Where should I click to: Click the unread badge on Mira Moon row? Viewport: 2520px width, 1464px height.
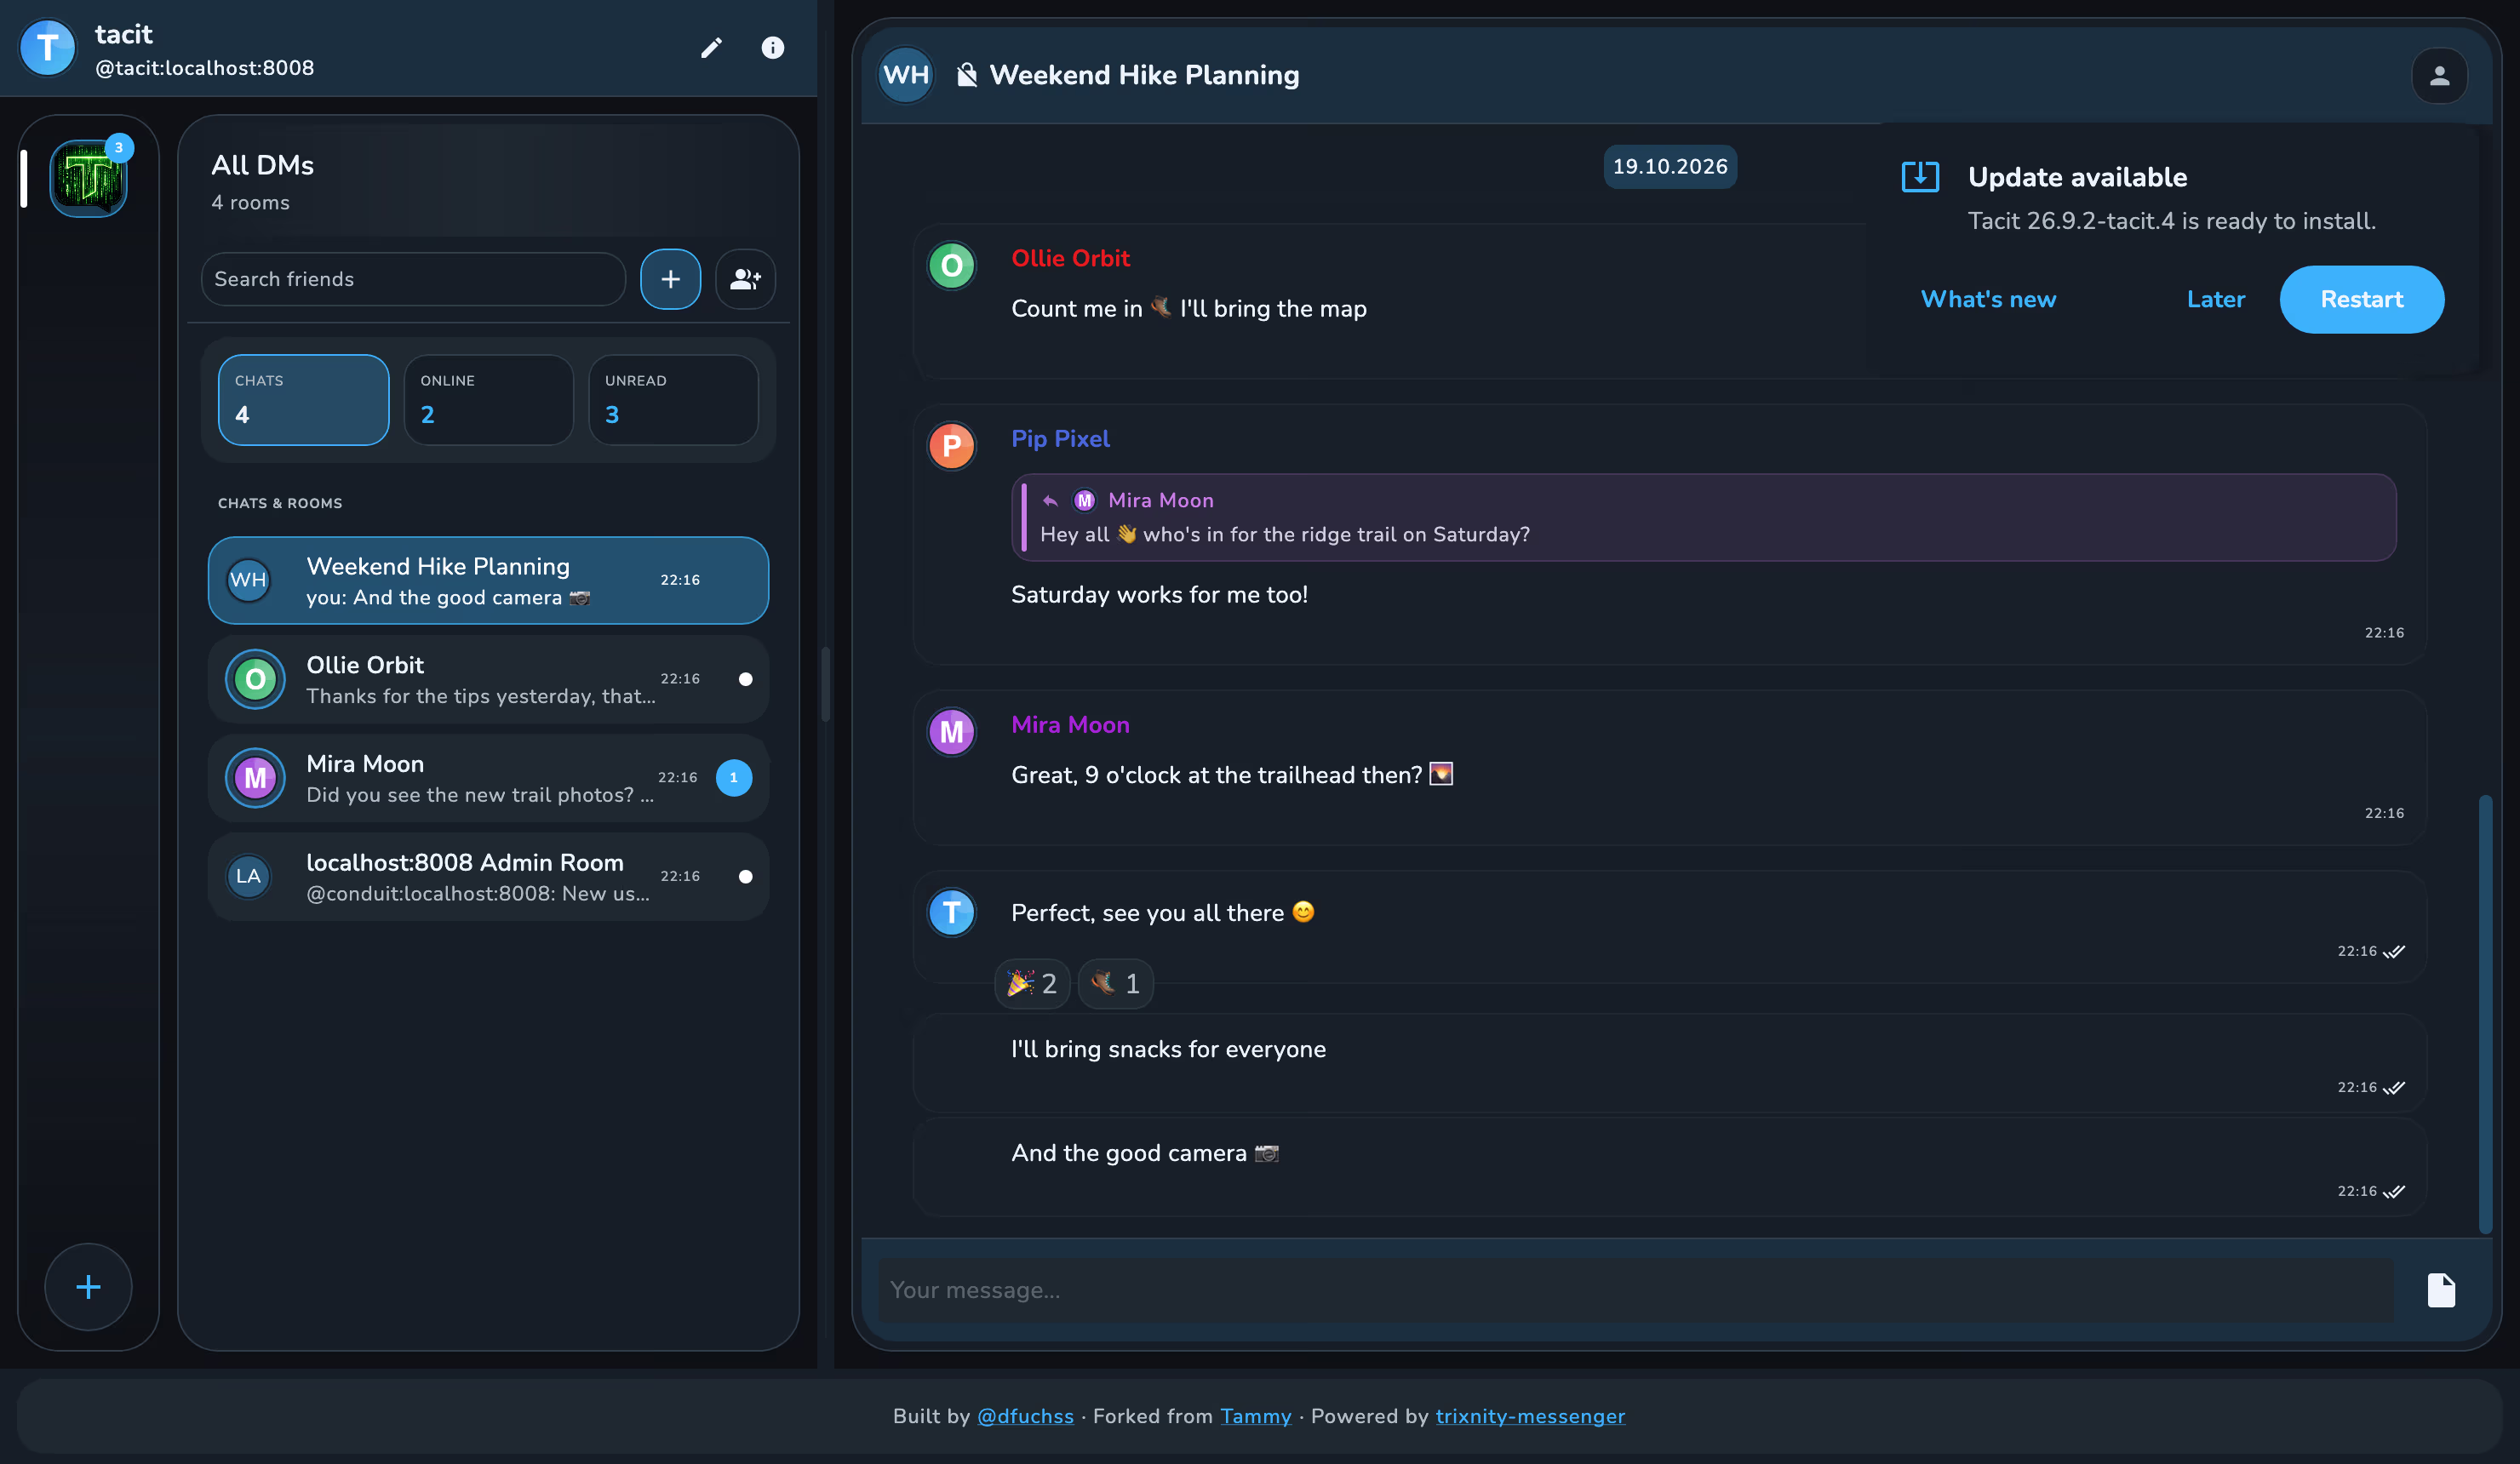tap(733, 778)
